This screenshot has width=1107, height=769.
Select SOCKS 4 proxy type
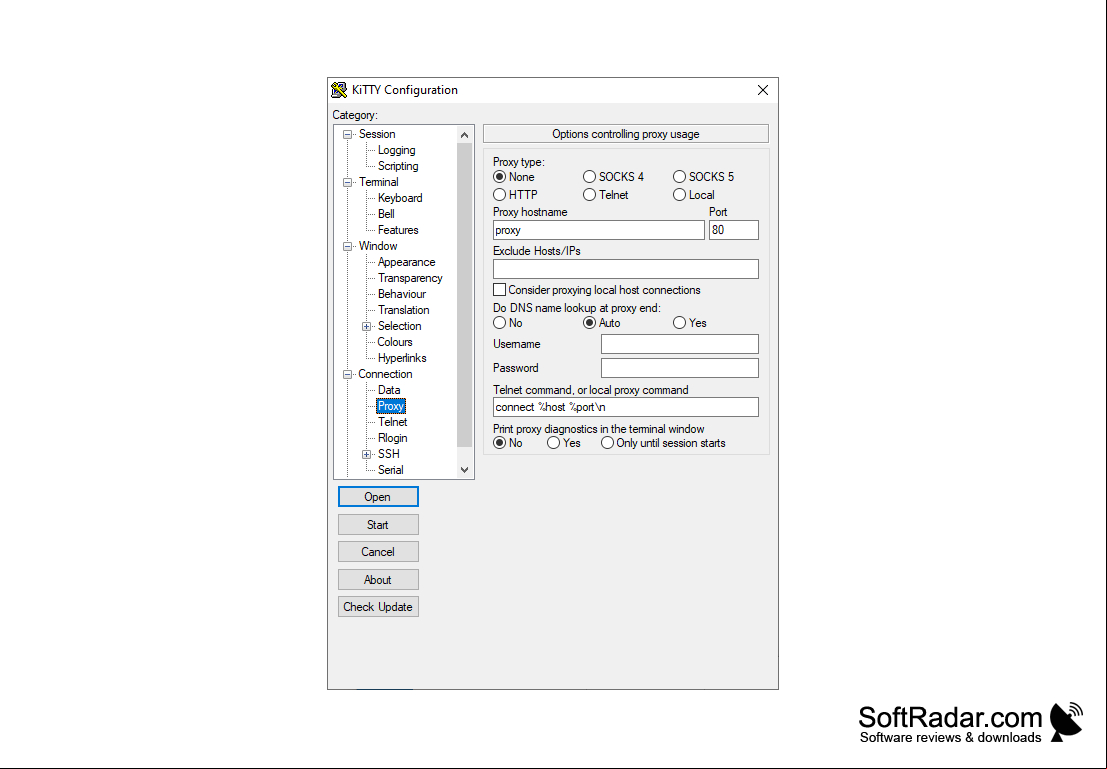point(590,177)
